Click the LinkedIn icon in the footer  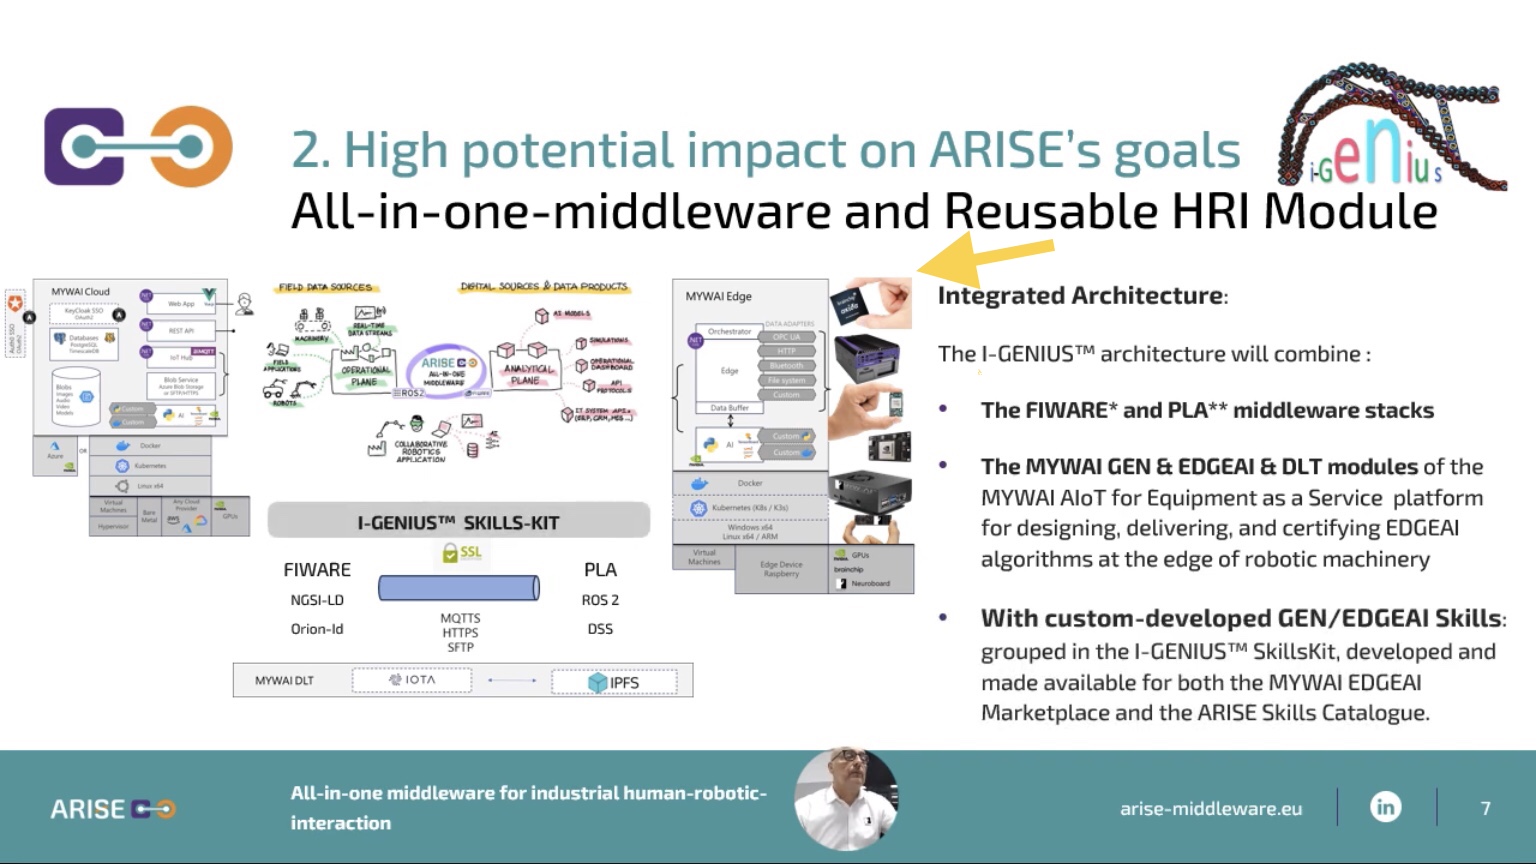[x=1385, y=807]
